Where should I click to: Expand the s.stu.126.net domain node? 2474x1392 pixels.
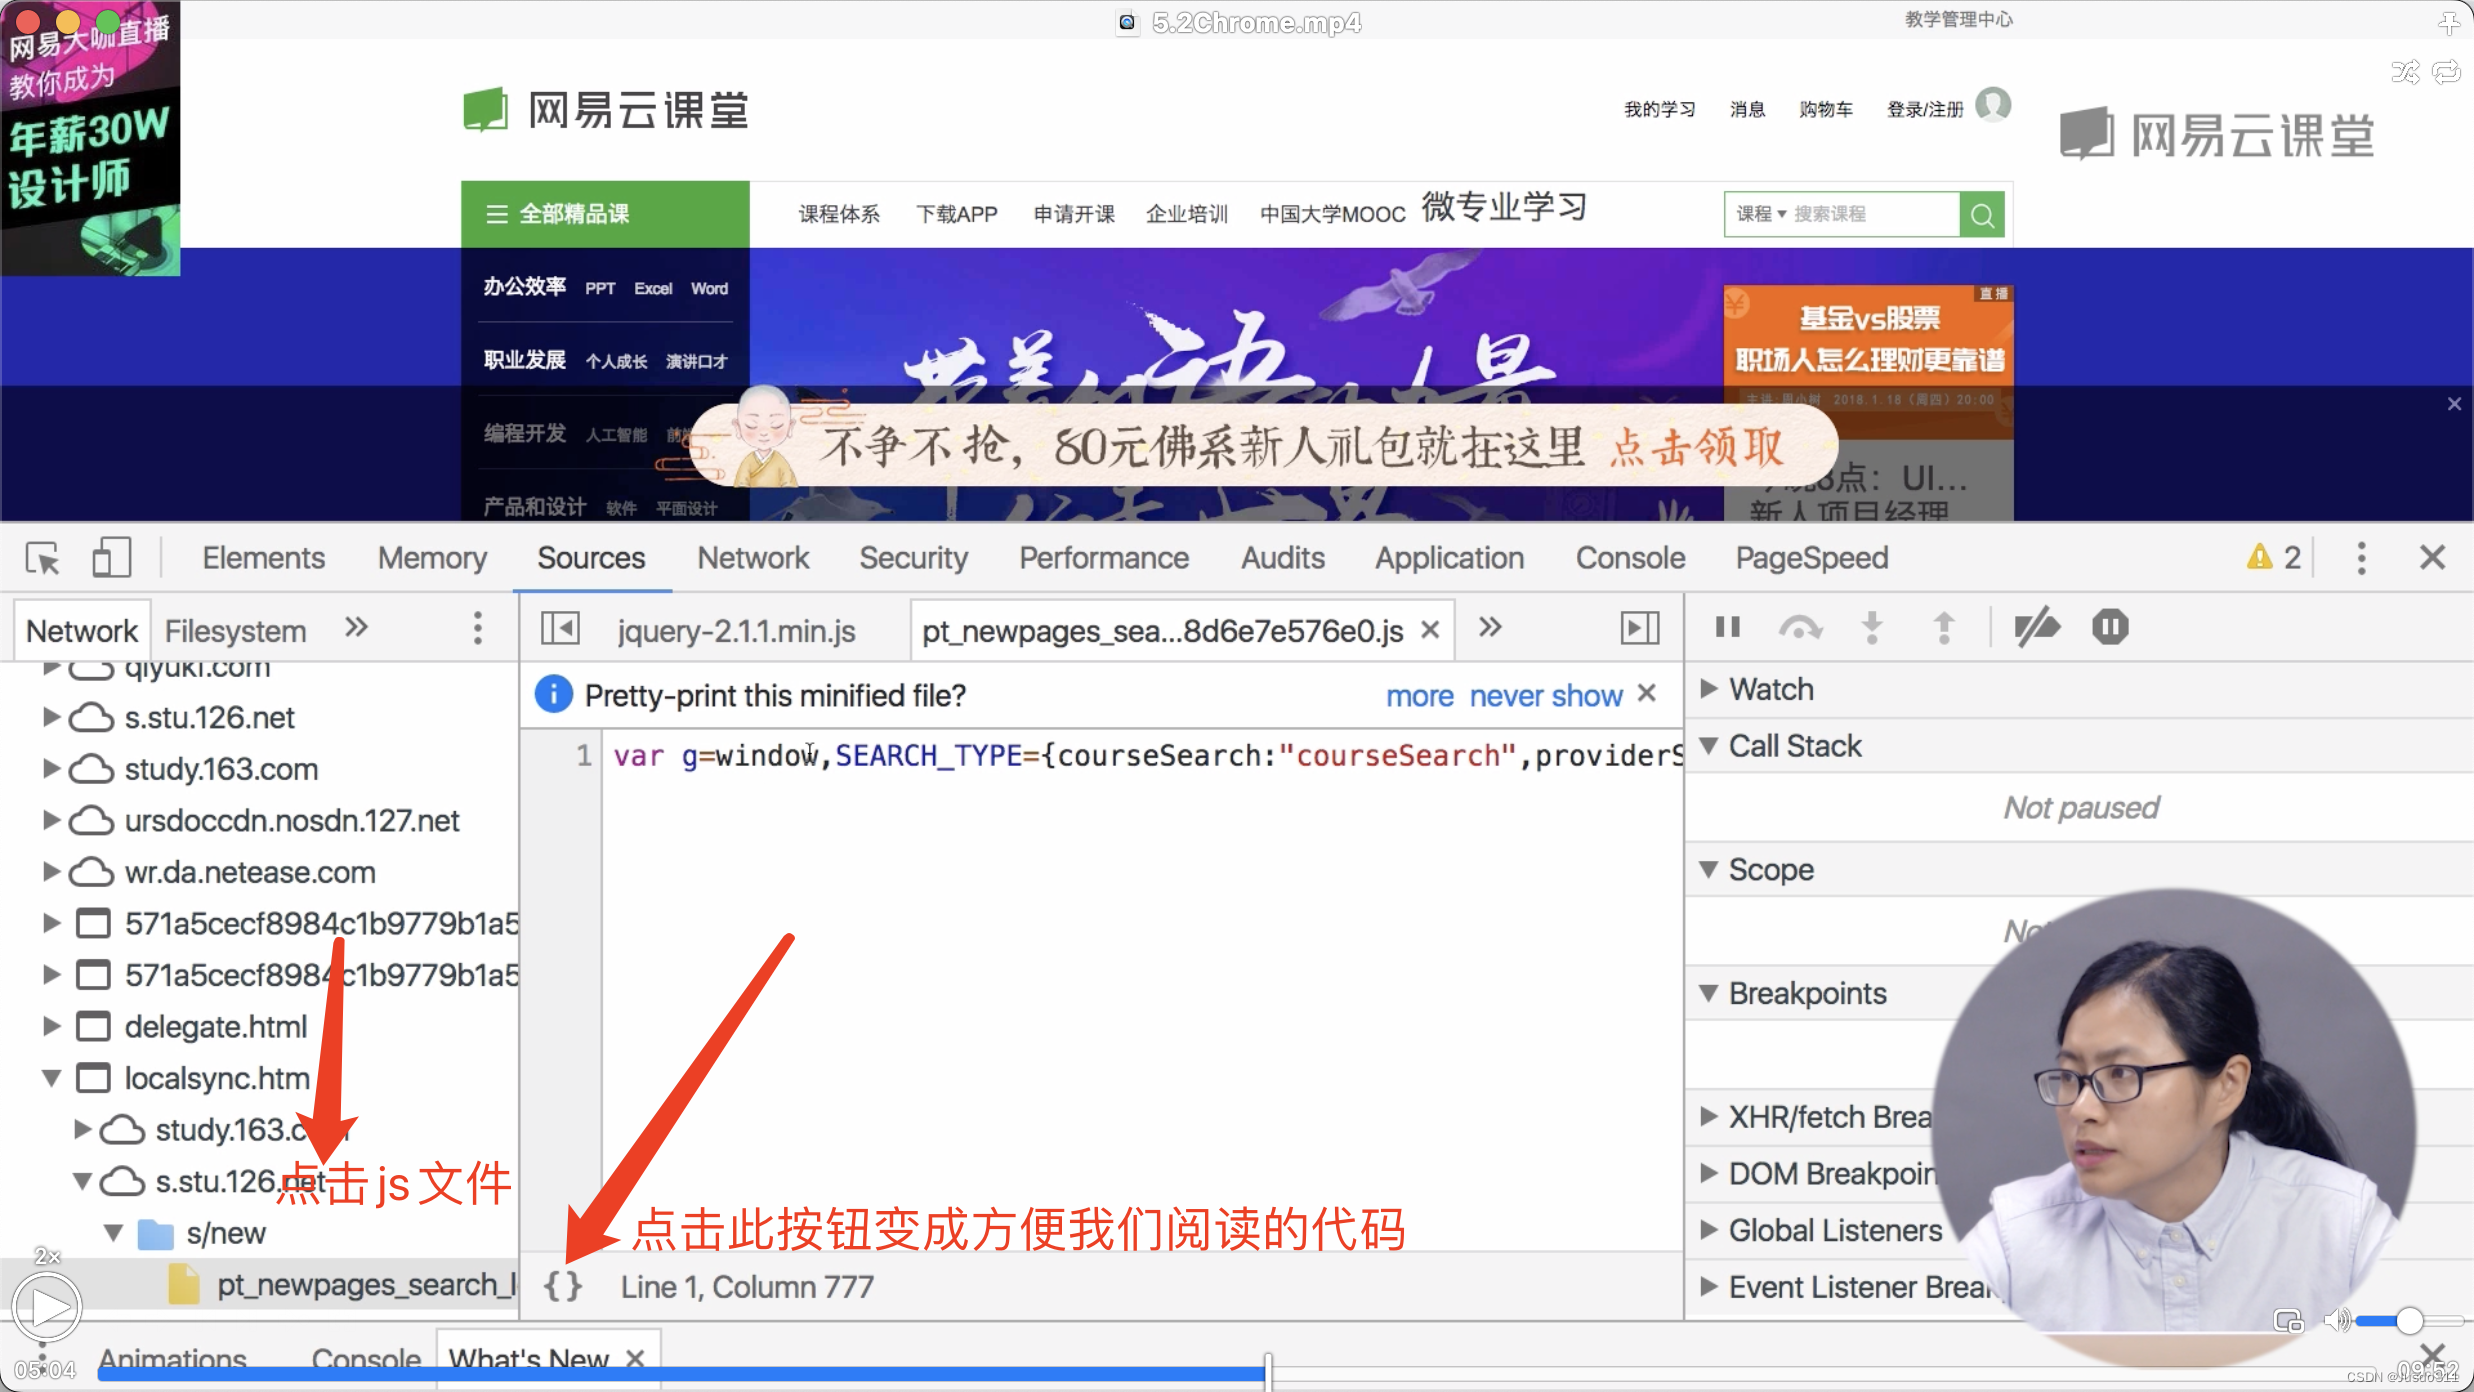[x=51, y=717]
